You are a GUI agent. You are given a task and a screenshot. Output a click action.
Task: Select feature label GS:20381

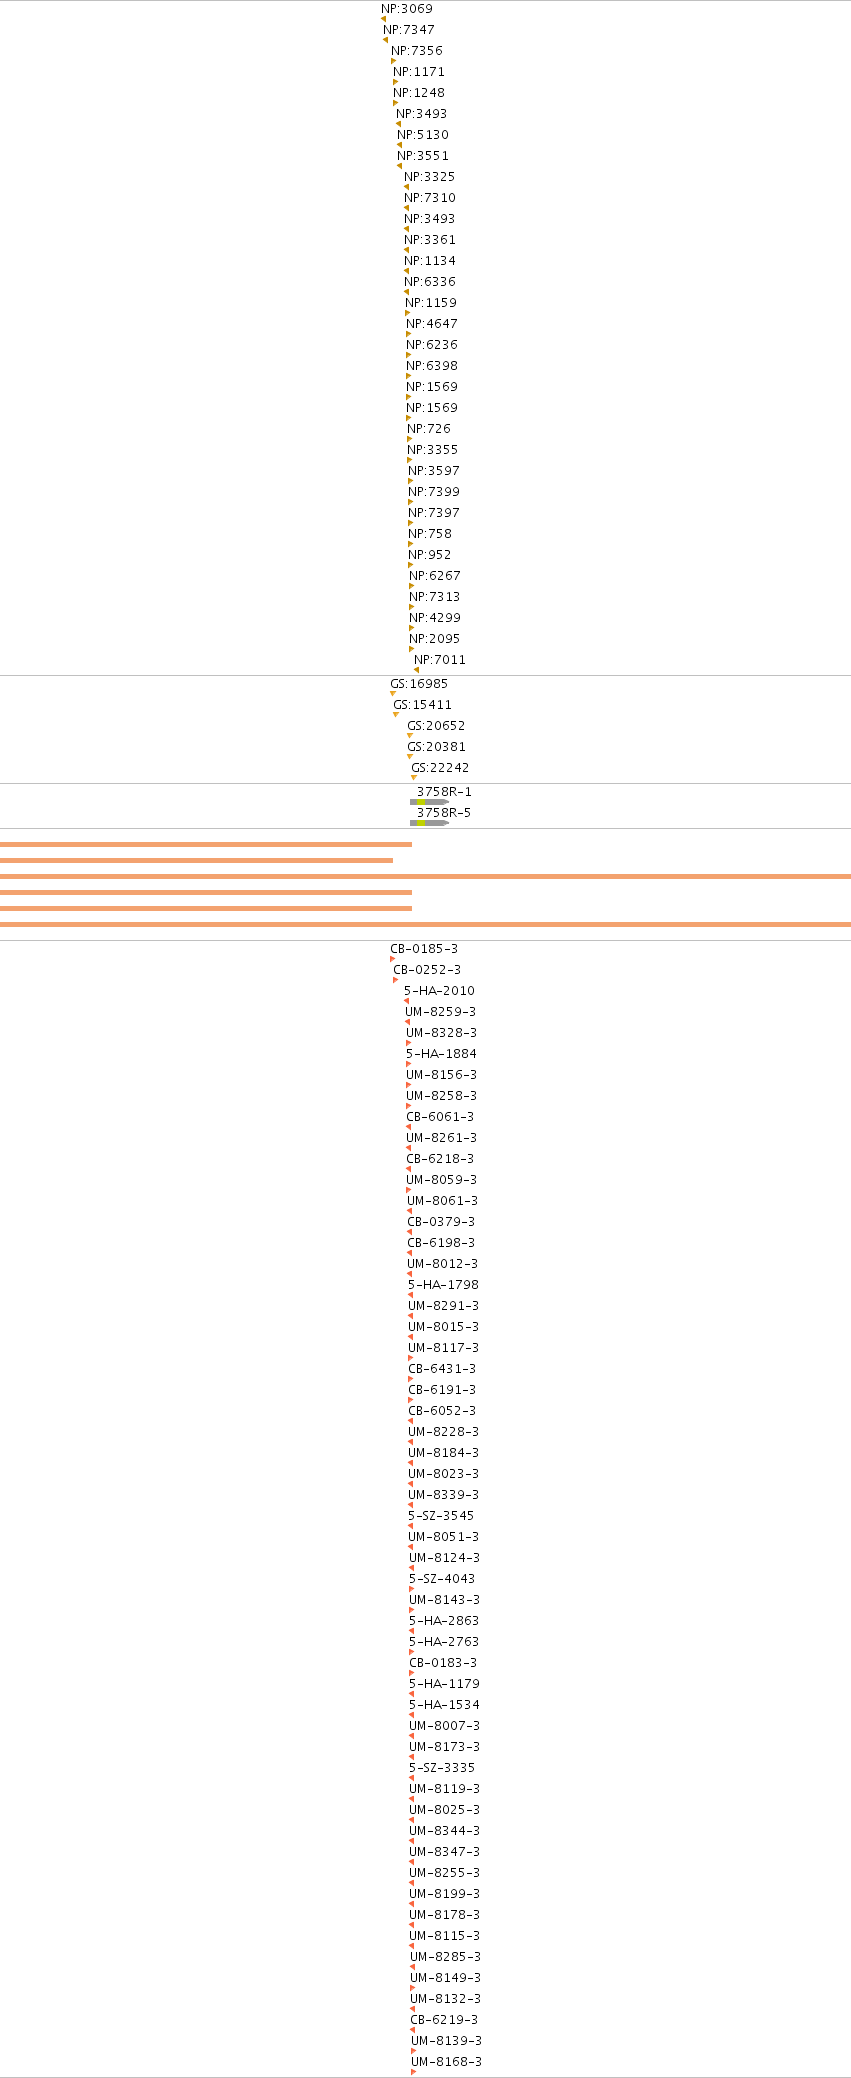point(436,747)
